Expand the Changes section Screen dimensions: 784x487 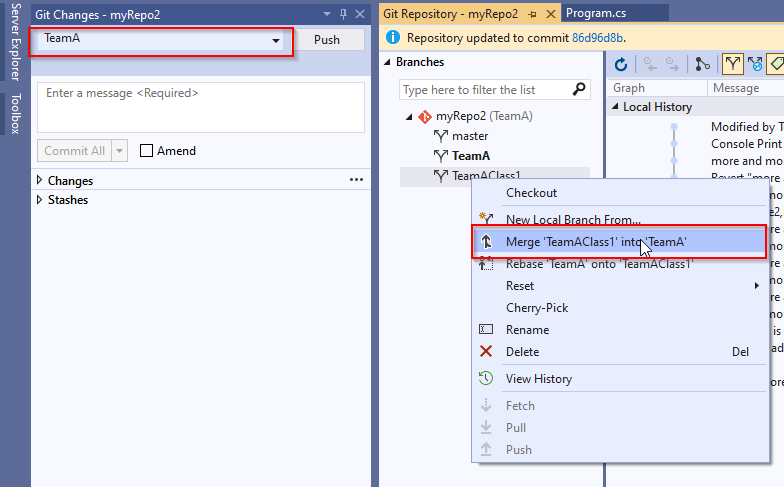[40, 180]
